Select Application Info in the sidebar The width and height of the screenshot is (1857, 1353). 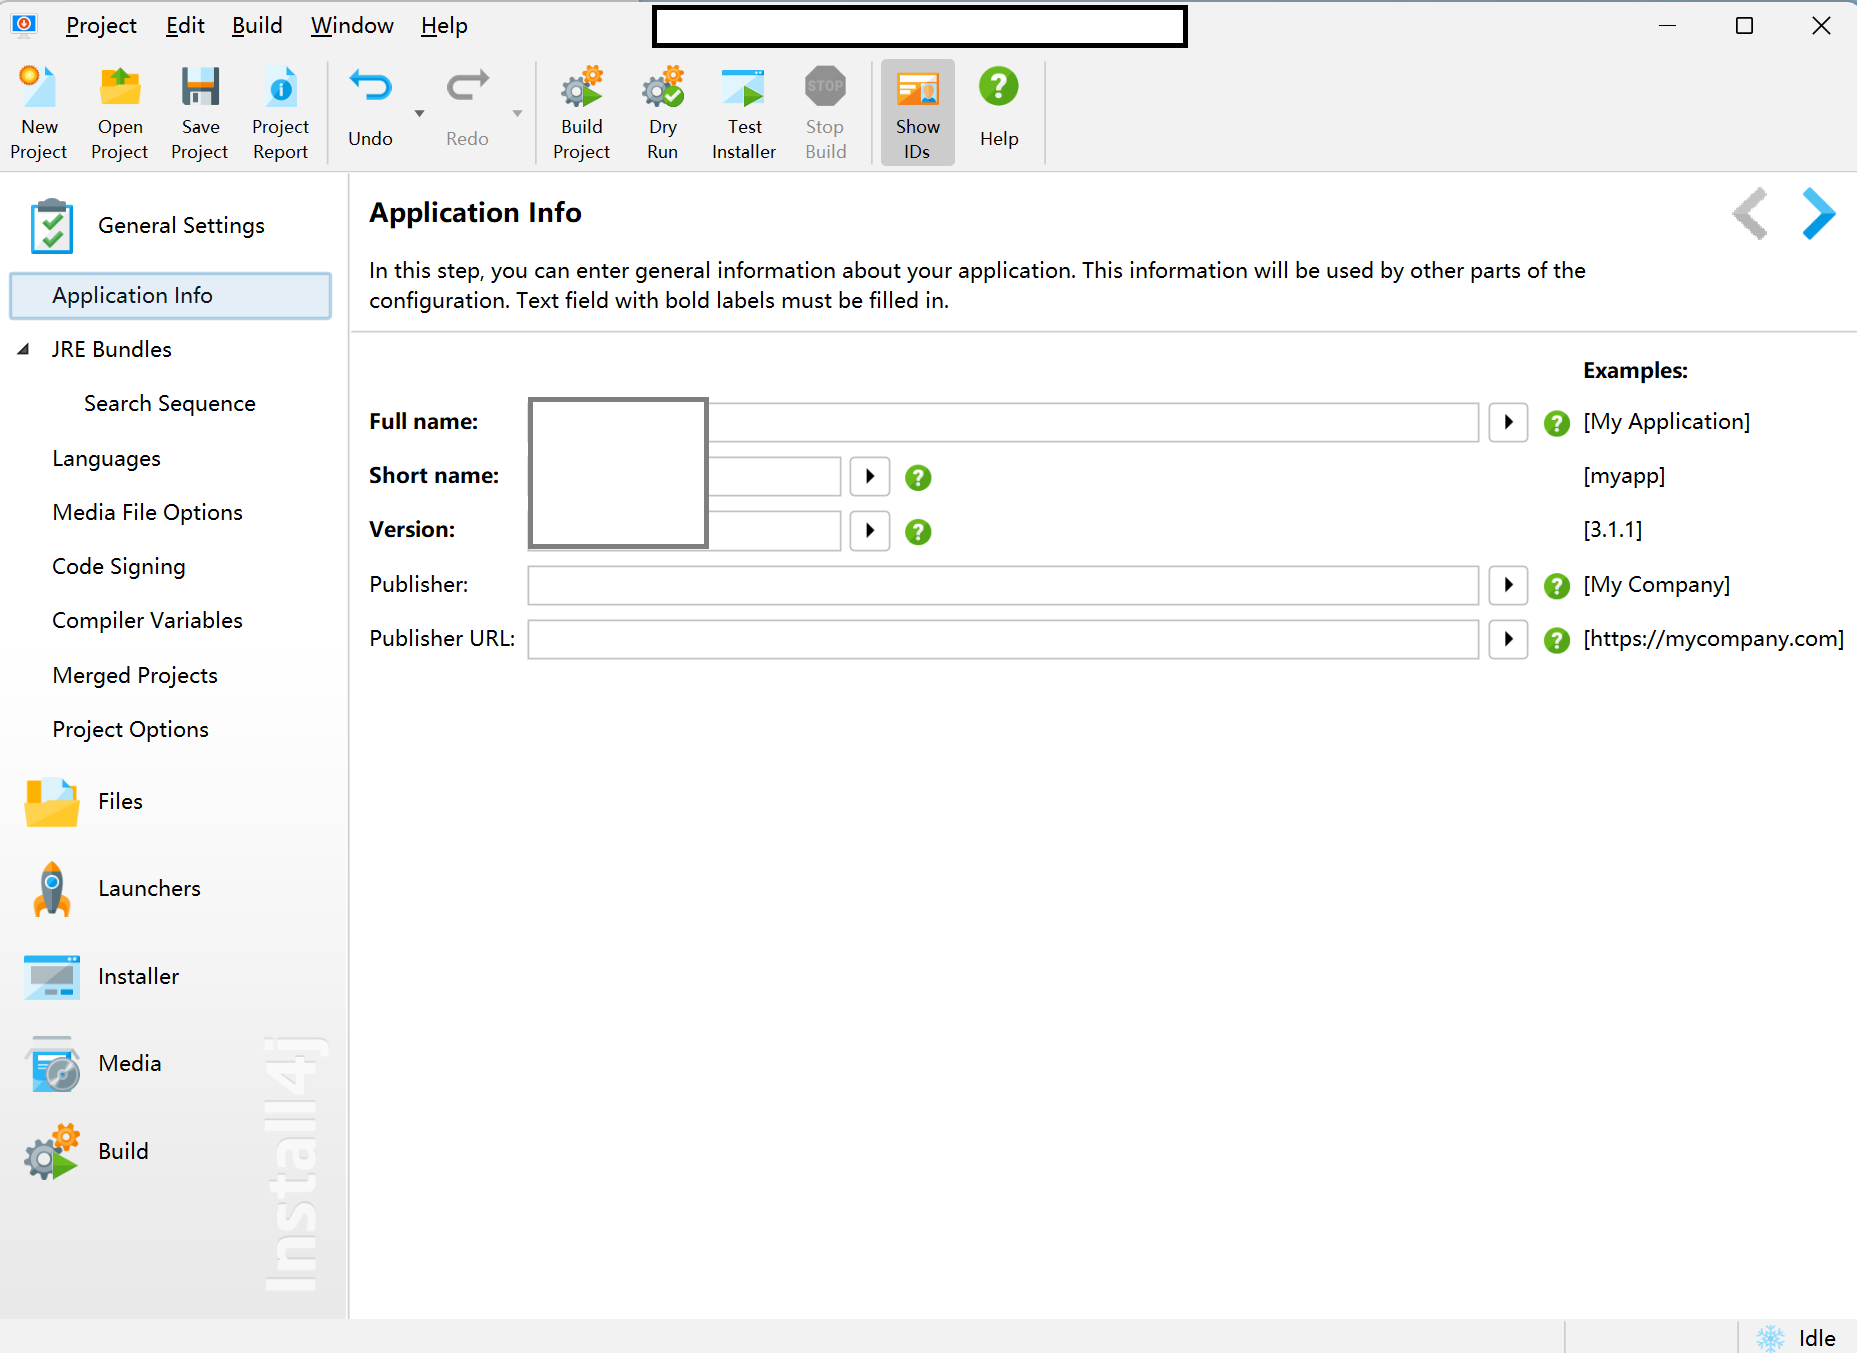point(170,296)
